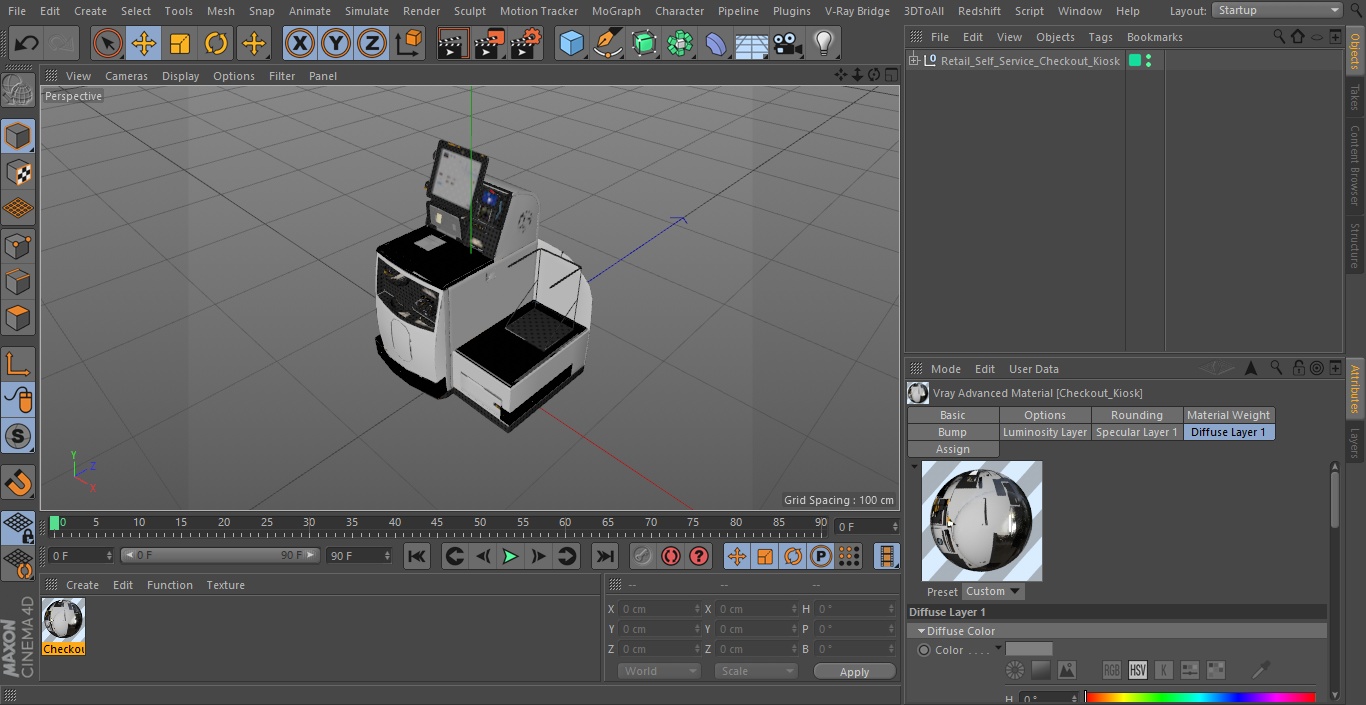Open the Content Browser side tab
1366x705 pixels.
(1354, 164)
